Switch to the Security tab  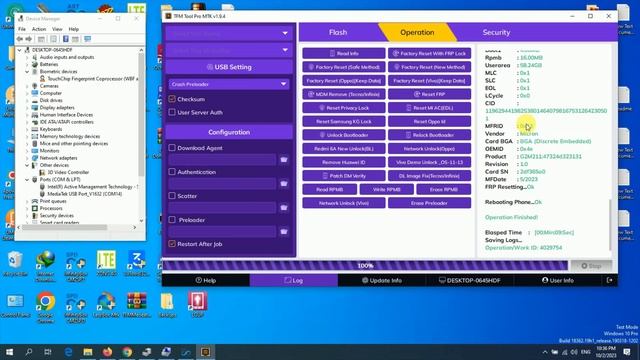[x=496, y=32]
